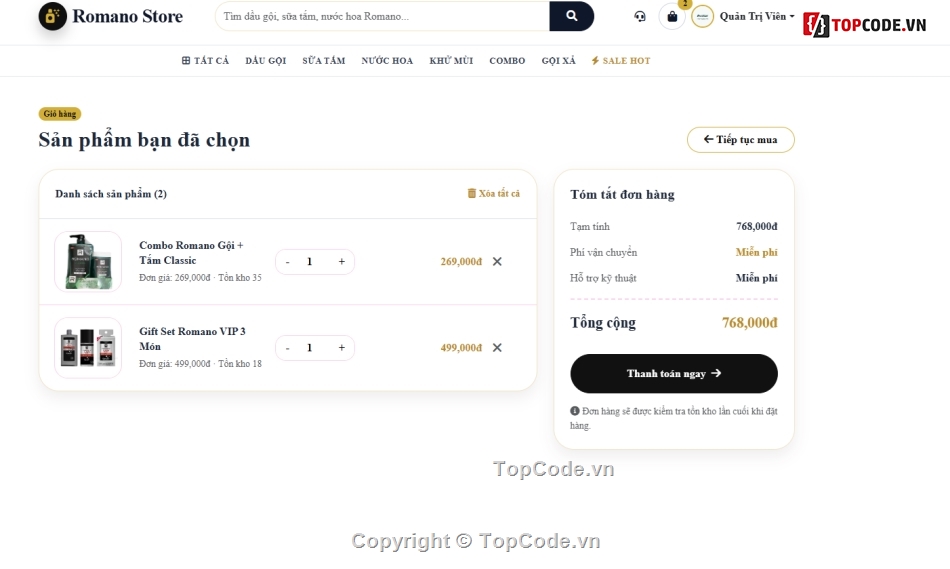Open the SALE HOT menu item
This screenshot has height=569, width=950.
click(x=621, y=61)
